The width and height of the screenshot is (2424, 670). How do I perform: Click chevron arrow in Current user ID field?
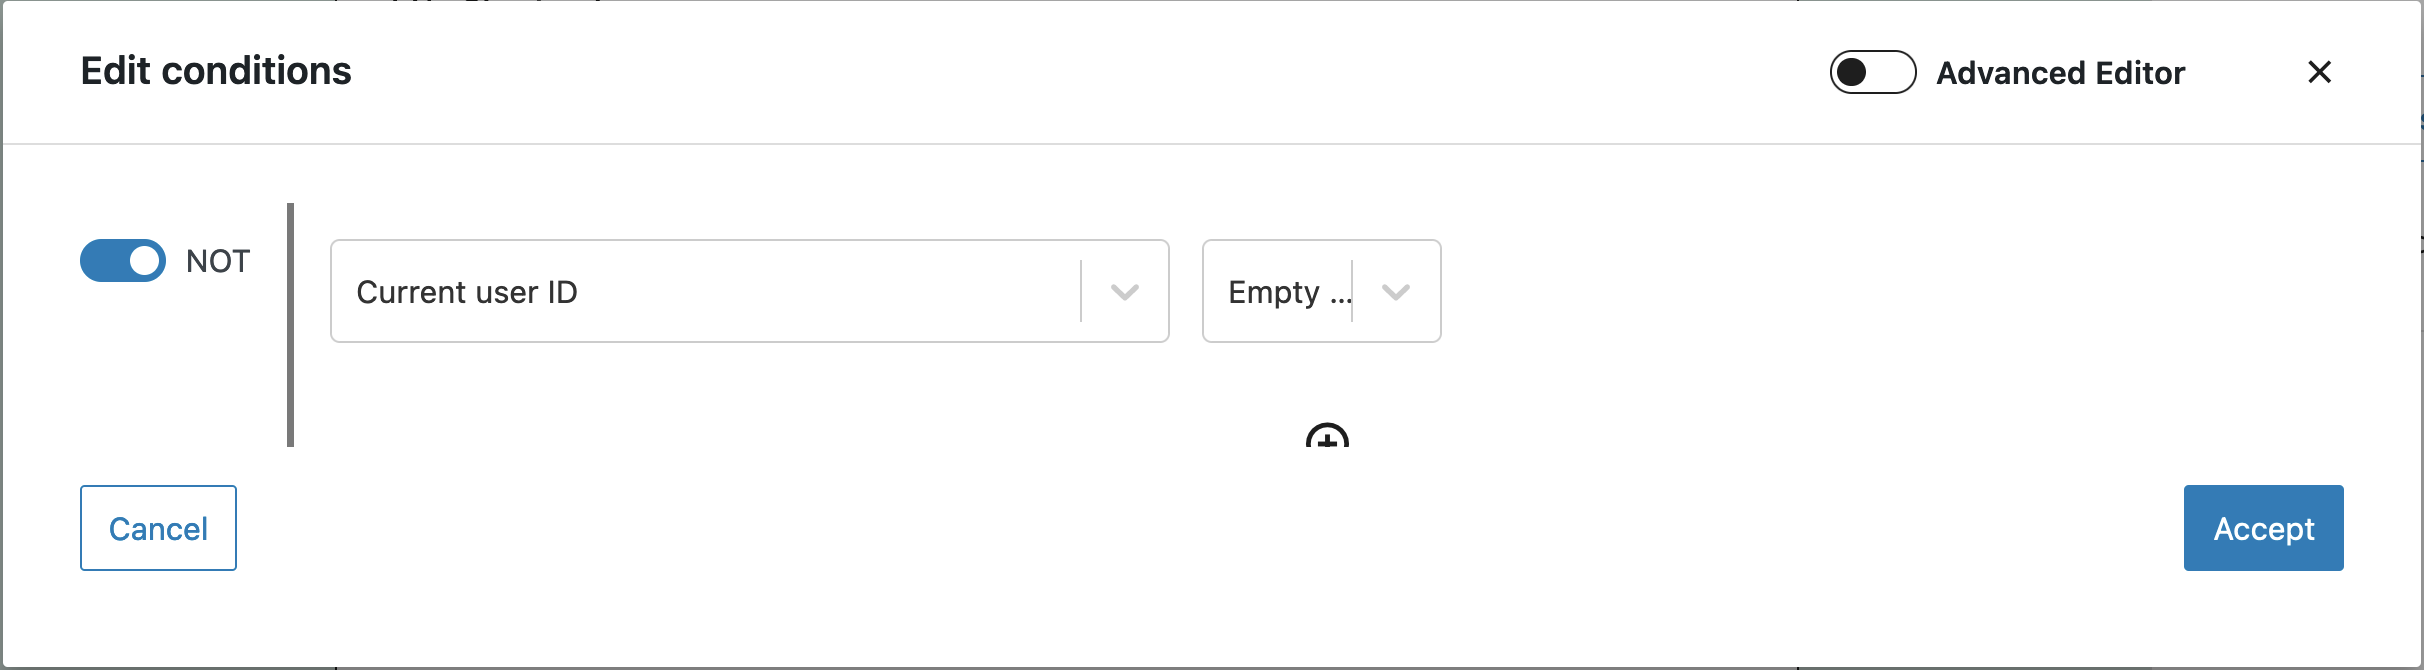tap(1125, 292)
